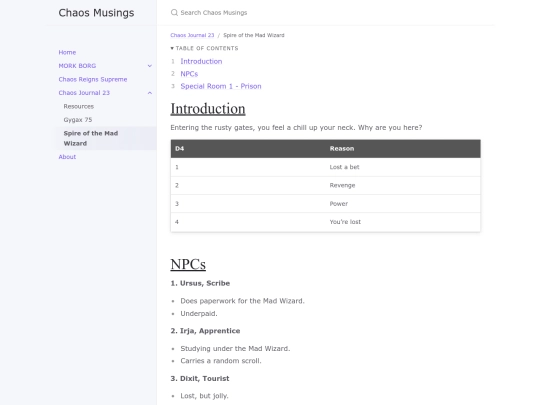Image resolution: width=540 pixels, height=405 pixels.
Task: Jump to Special Room 1 - Prison
Action: (221, 86)
